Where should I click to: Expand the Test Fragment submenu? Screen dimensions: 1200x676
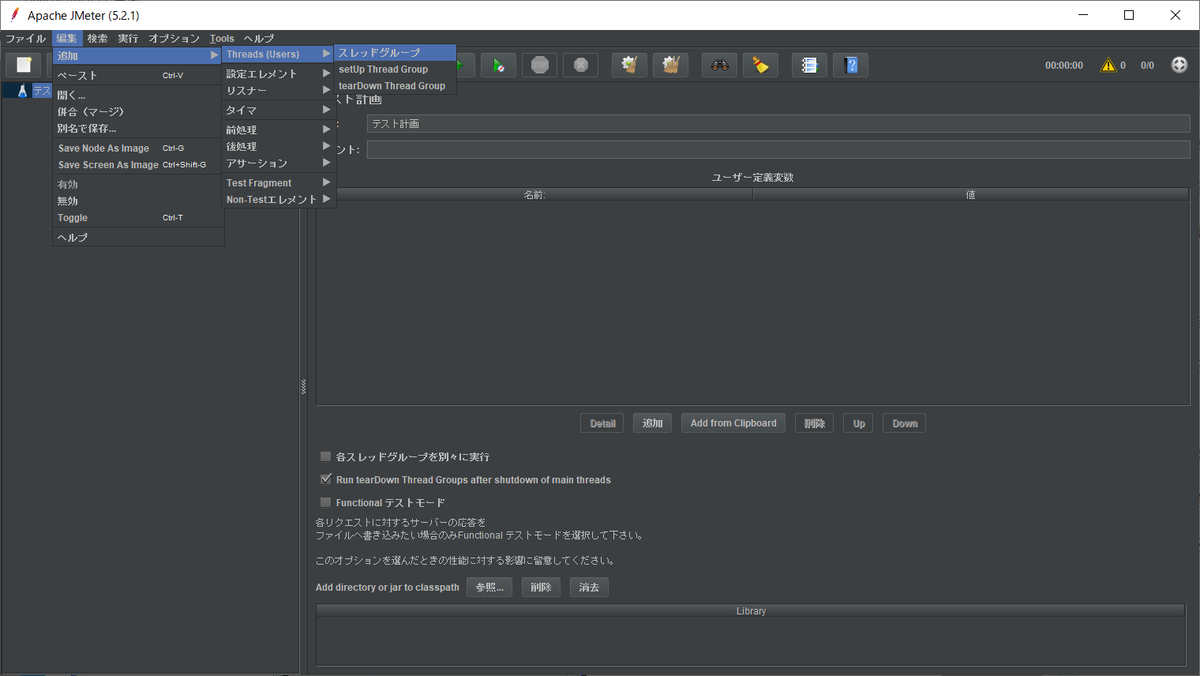278,183
